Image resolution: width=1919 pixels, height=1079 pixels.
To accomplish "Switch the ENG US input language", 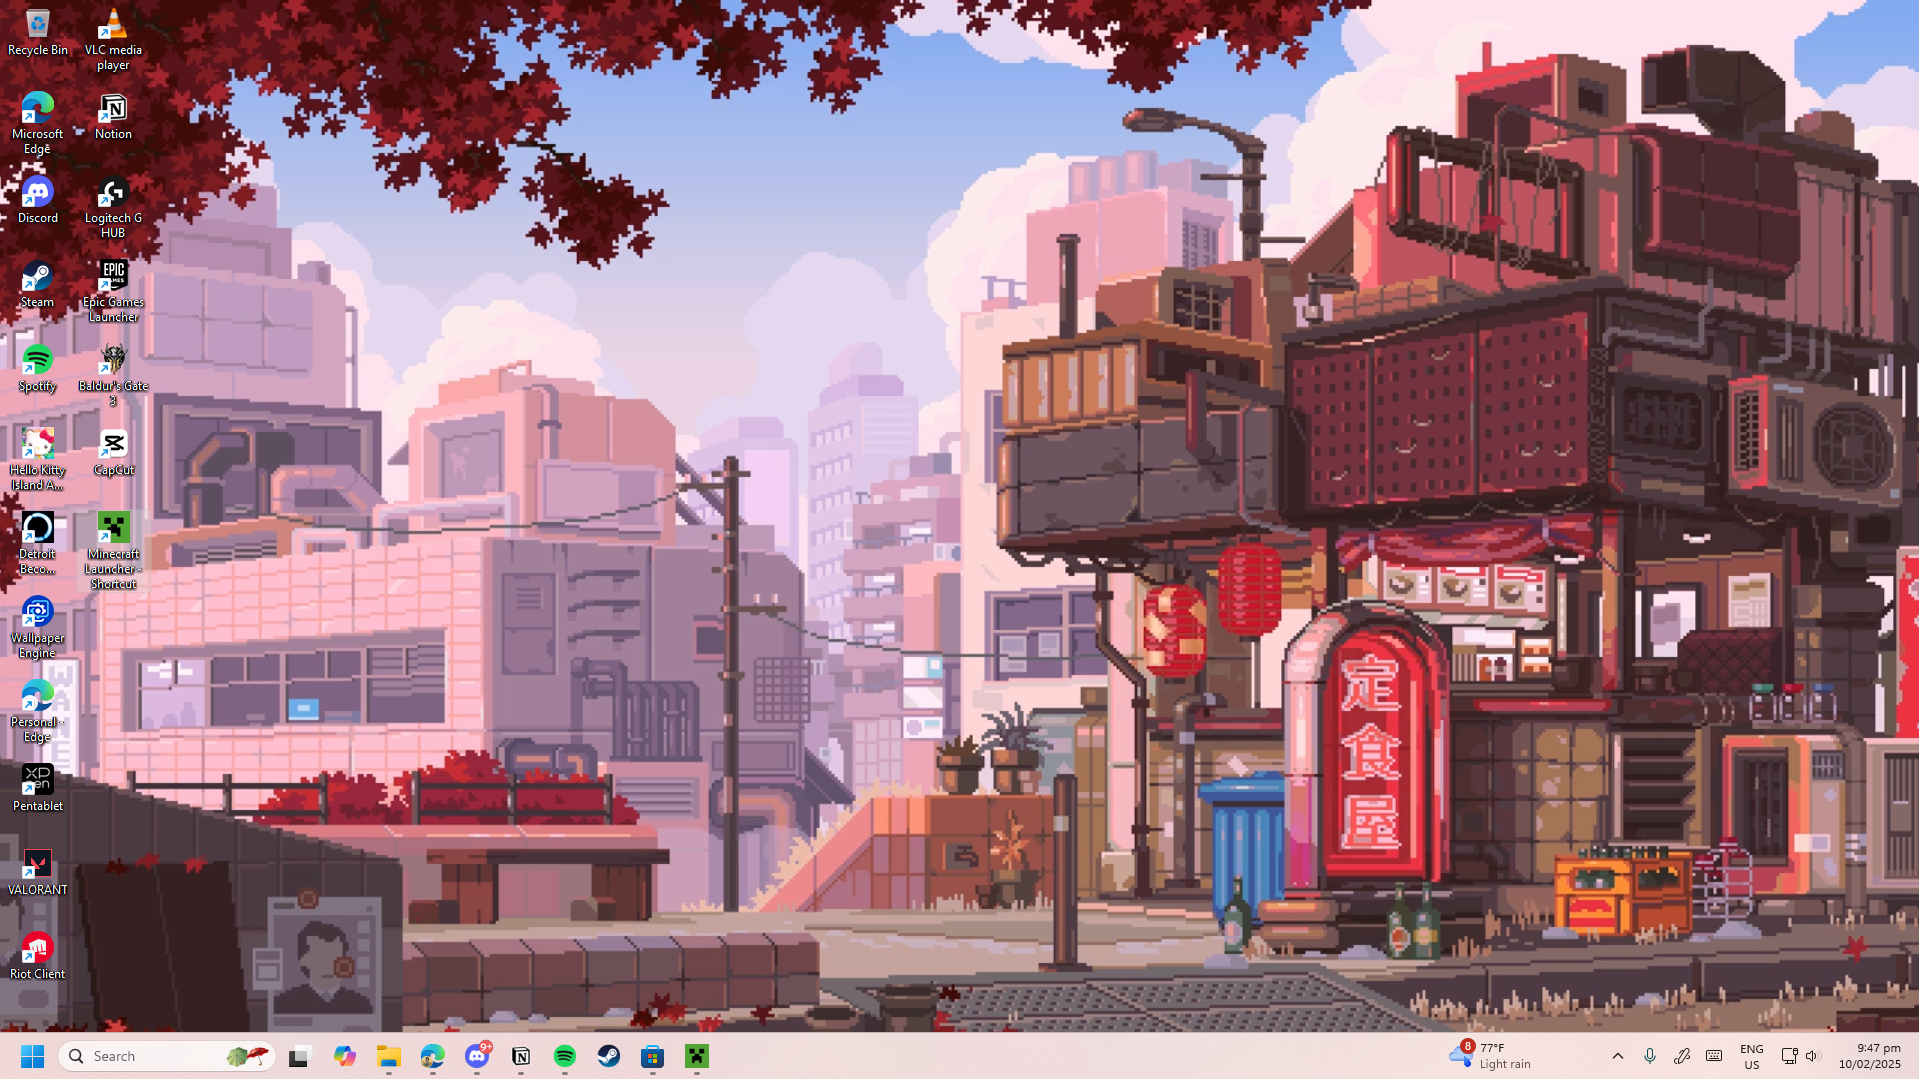I will pos(1751,1056).
